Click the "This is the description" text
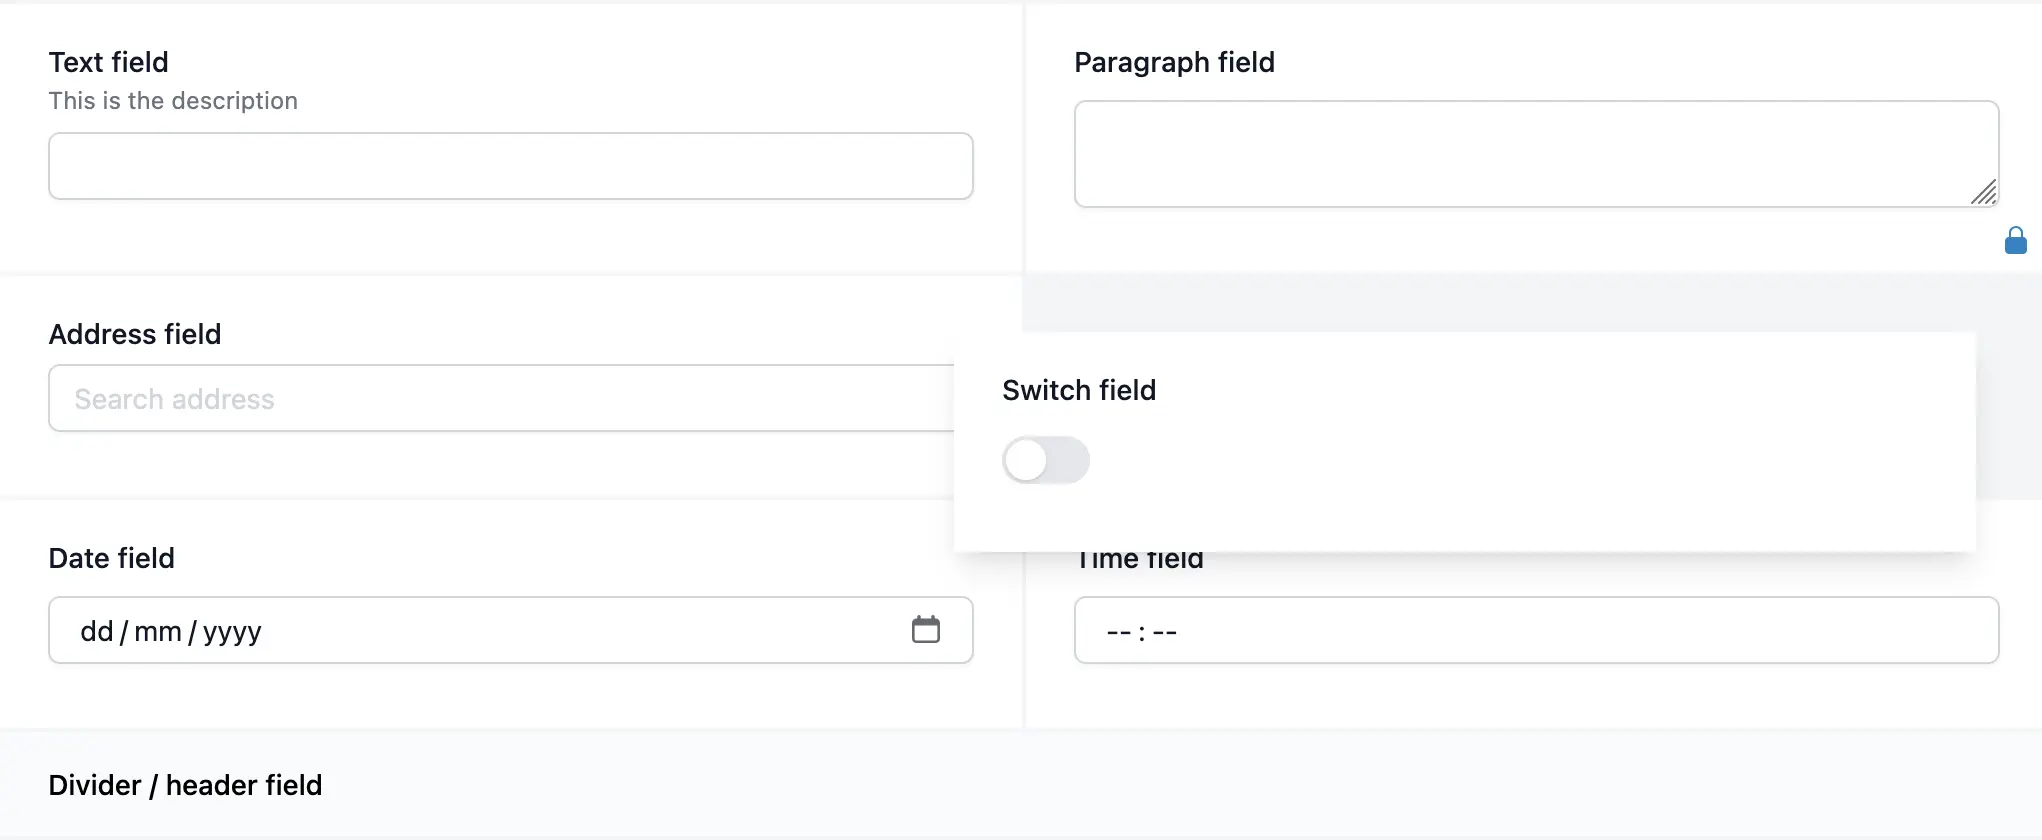This screenshot has height=840, width=2042. click(173, 101)
